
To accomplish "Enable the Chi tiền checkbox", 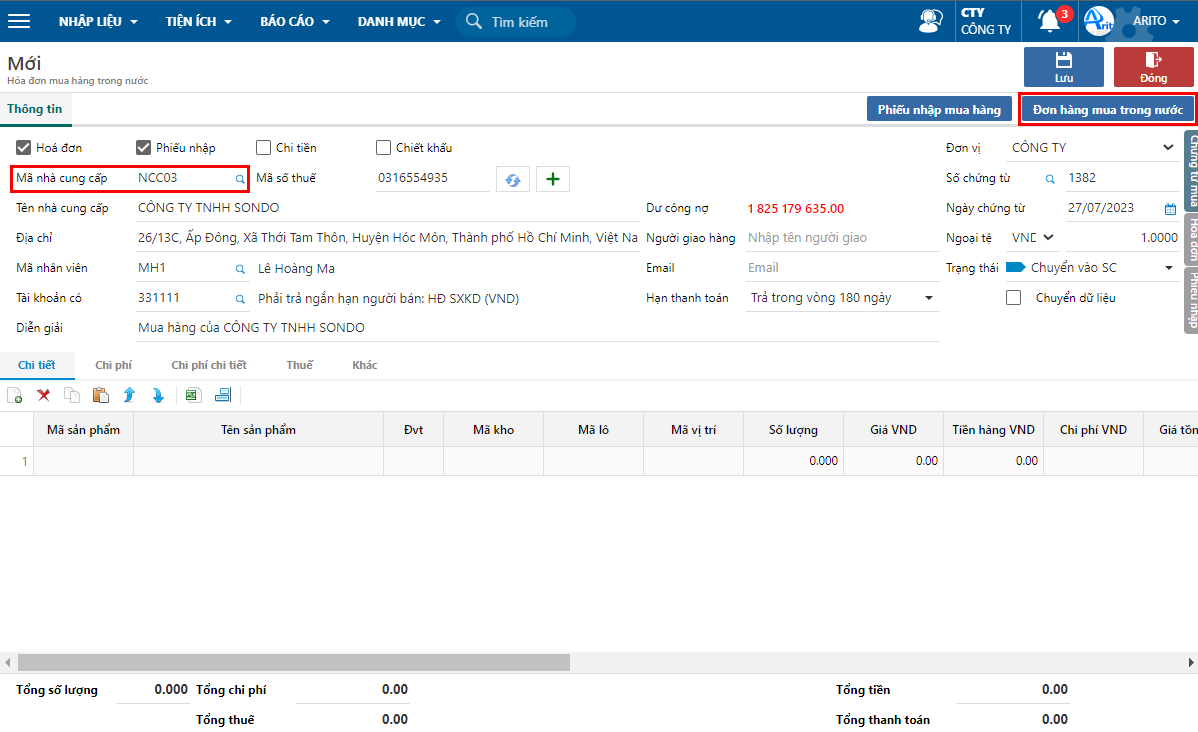I will click(264, 147).
